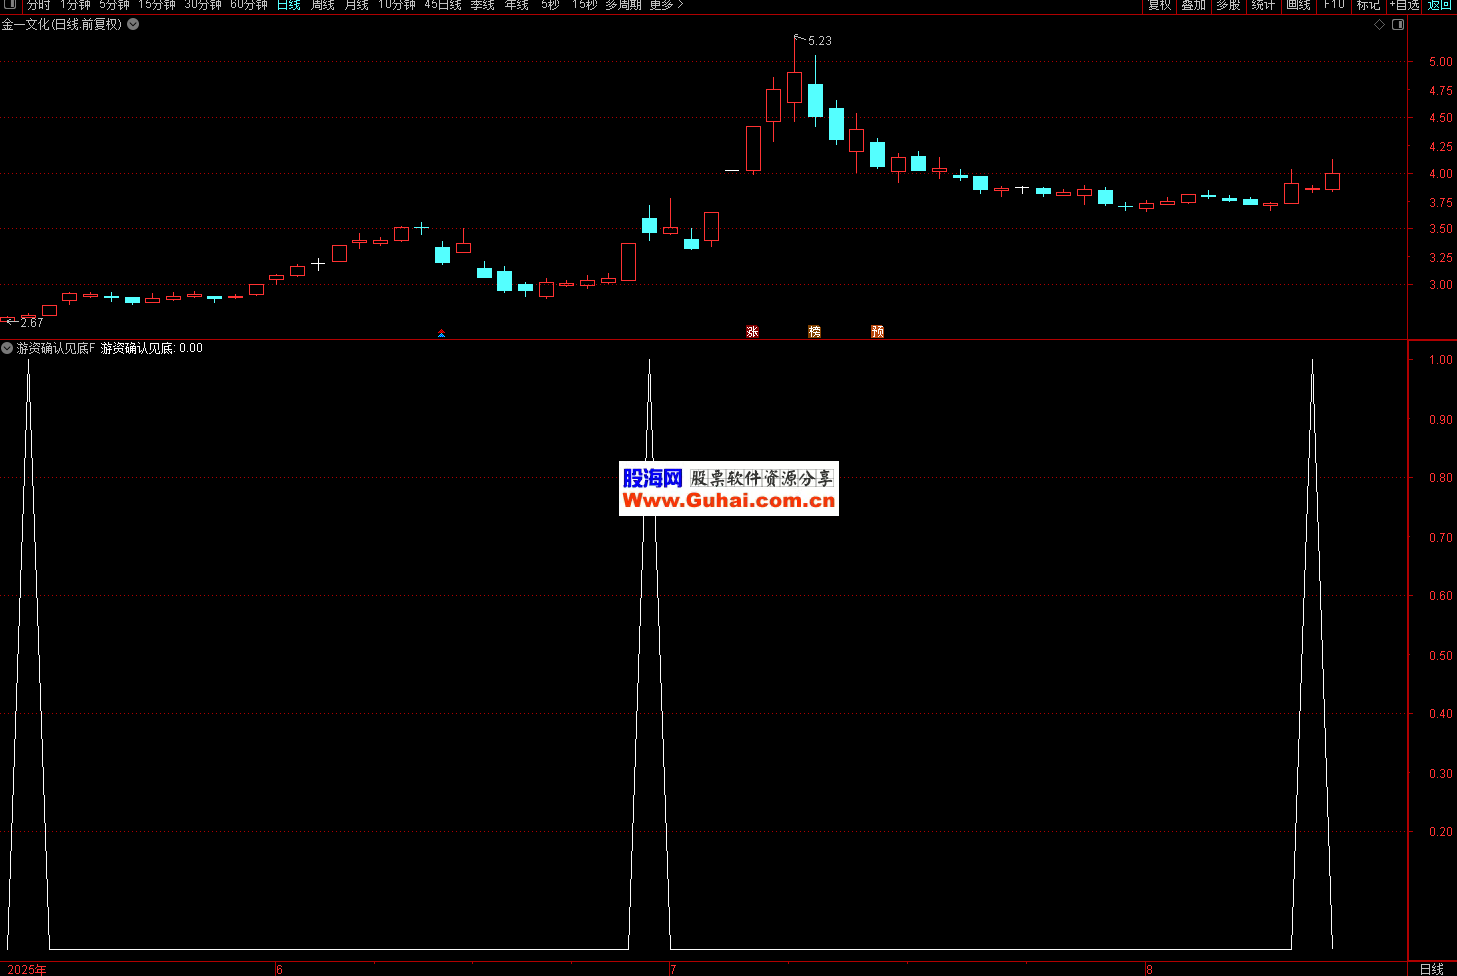Screen dimensions: 1457x976
Task: Expand the 游资确认见底F indicator dropdown
Action: click(7, 348)
